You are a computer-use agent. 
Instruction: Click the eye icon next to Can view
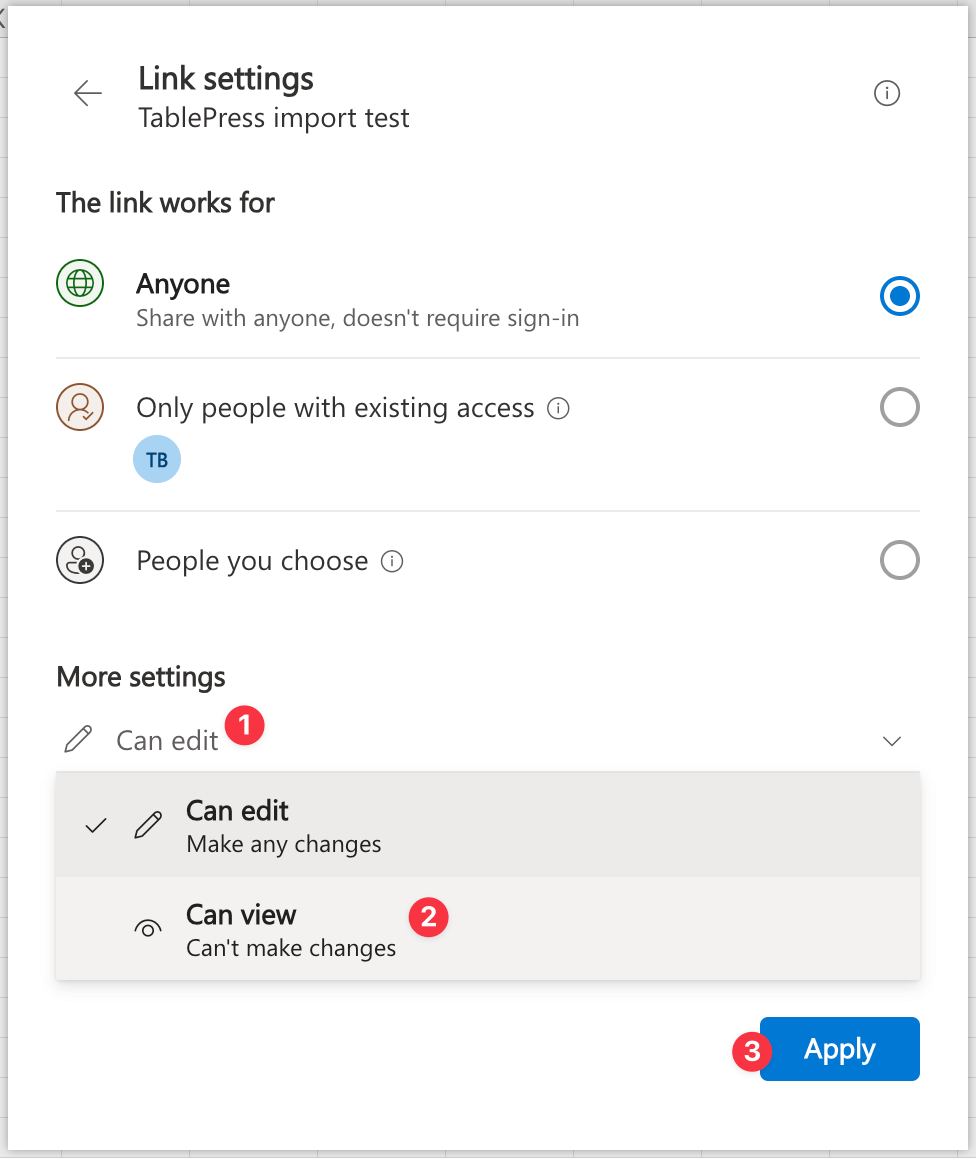[147, 928]
